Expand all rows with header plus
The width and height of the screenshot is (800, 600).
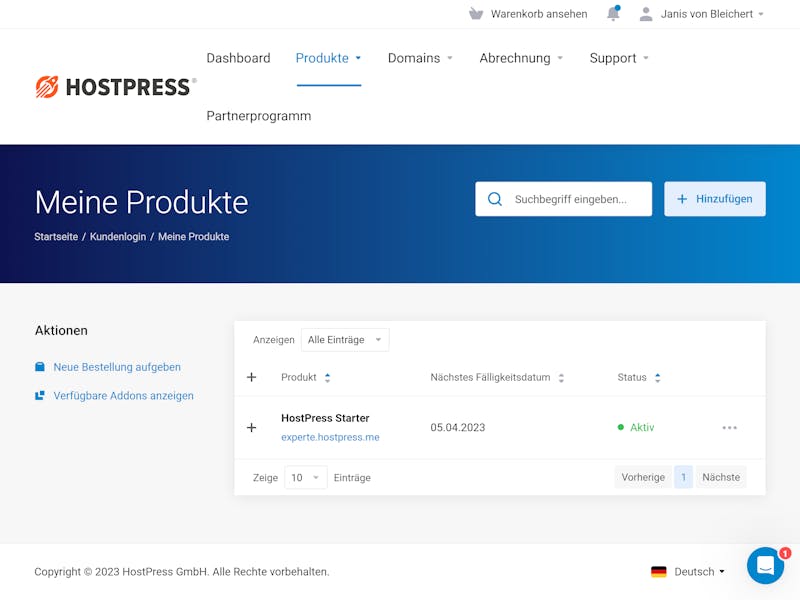tap(251, 377)
